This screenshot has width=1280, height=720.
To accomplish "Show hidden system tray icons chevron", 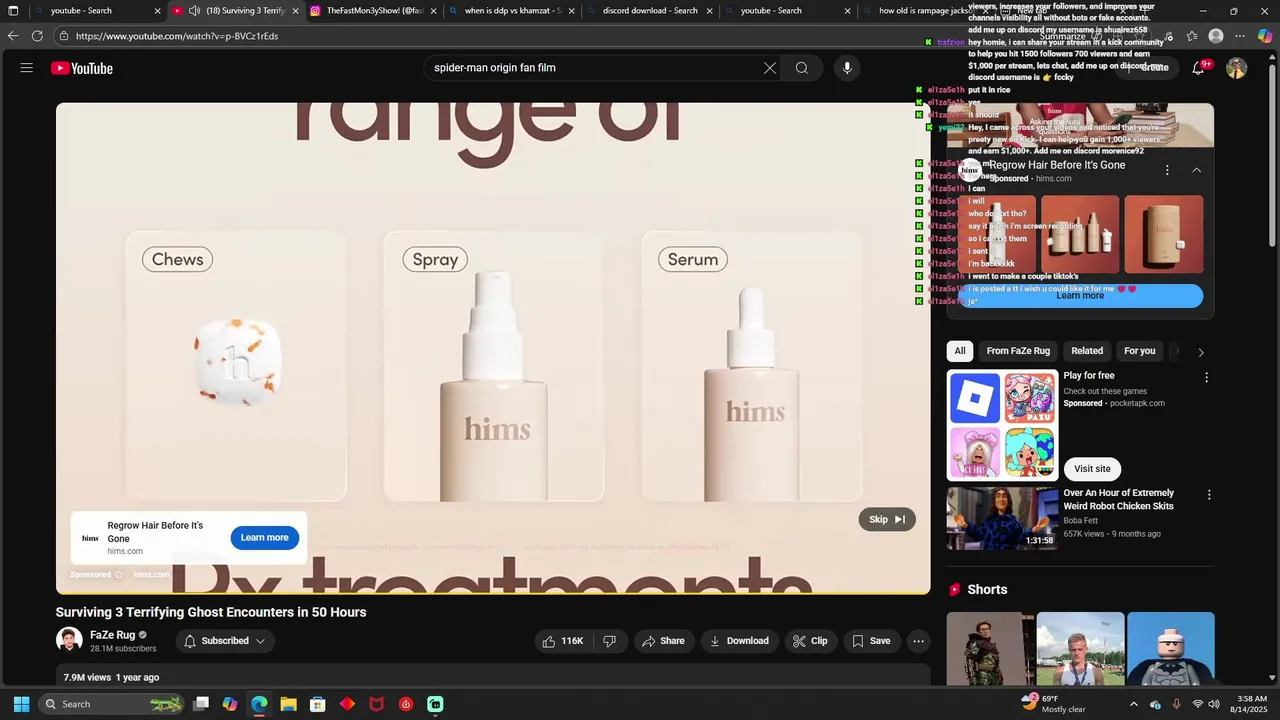I will tap(1133, 704).
